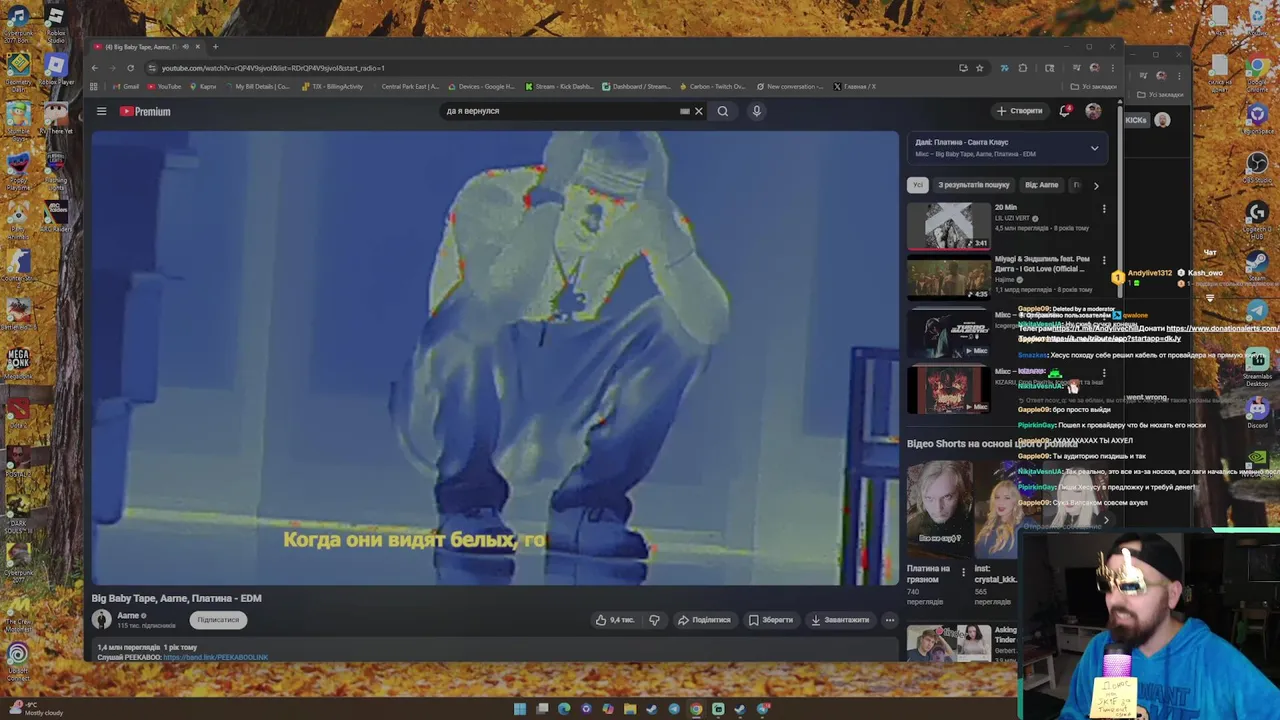Open the 20 Min video thumbnail
The height and width of the screenshot is (720, 1280).
pos(948,225)
